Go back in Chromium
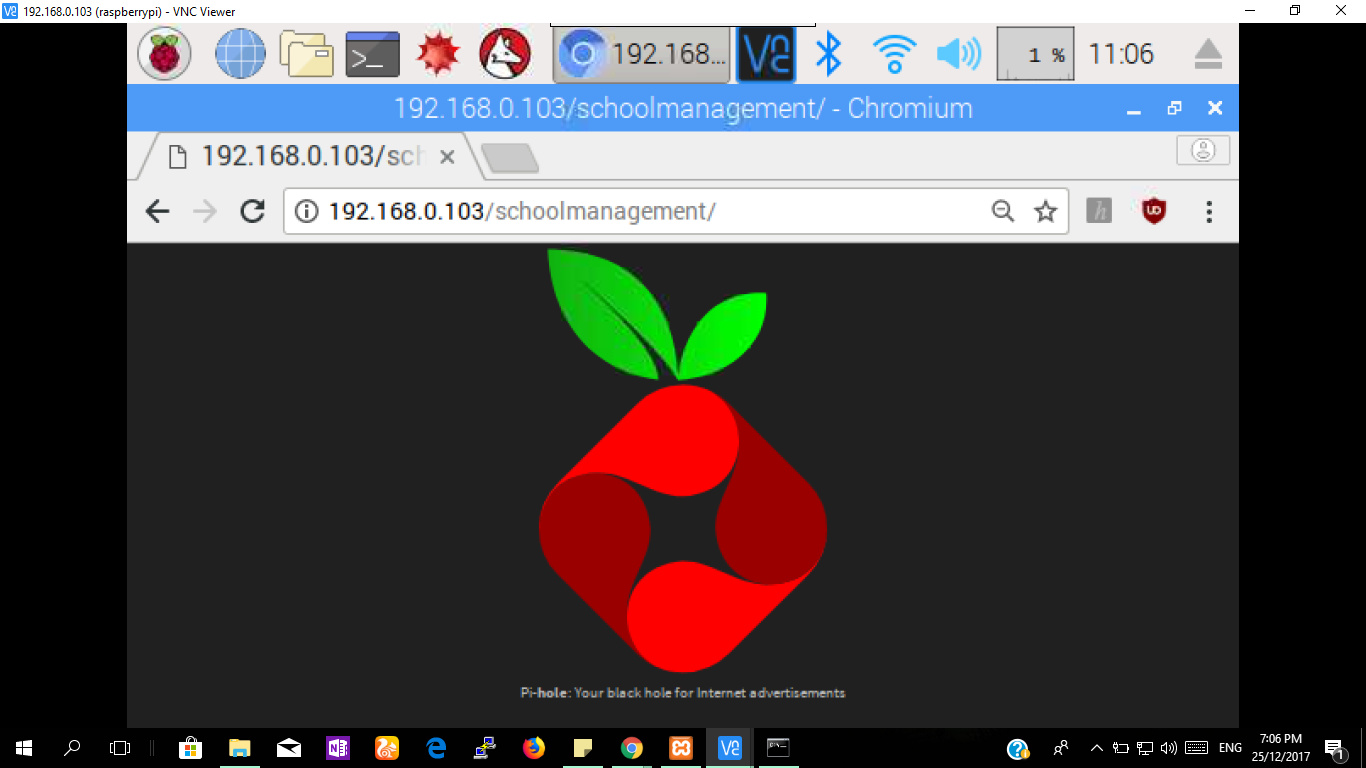 pyautogui.click(x=158, y=211)
